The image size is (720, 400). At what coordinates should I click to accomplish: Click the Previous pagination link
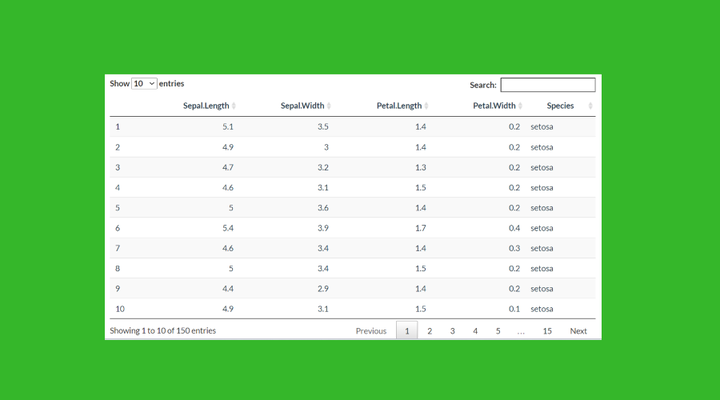[x=371, y=331]
